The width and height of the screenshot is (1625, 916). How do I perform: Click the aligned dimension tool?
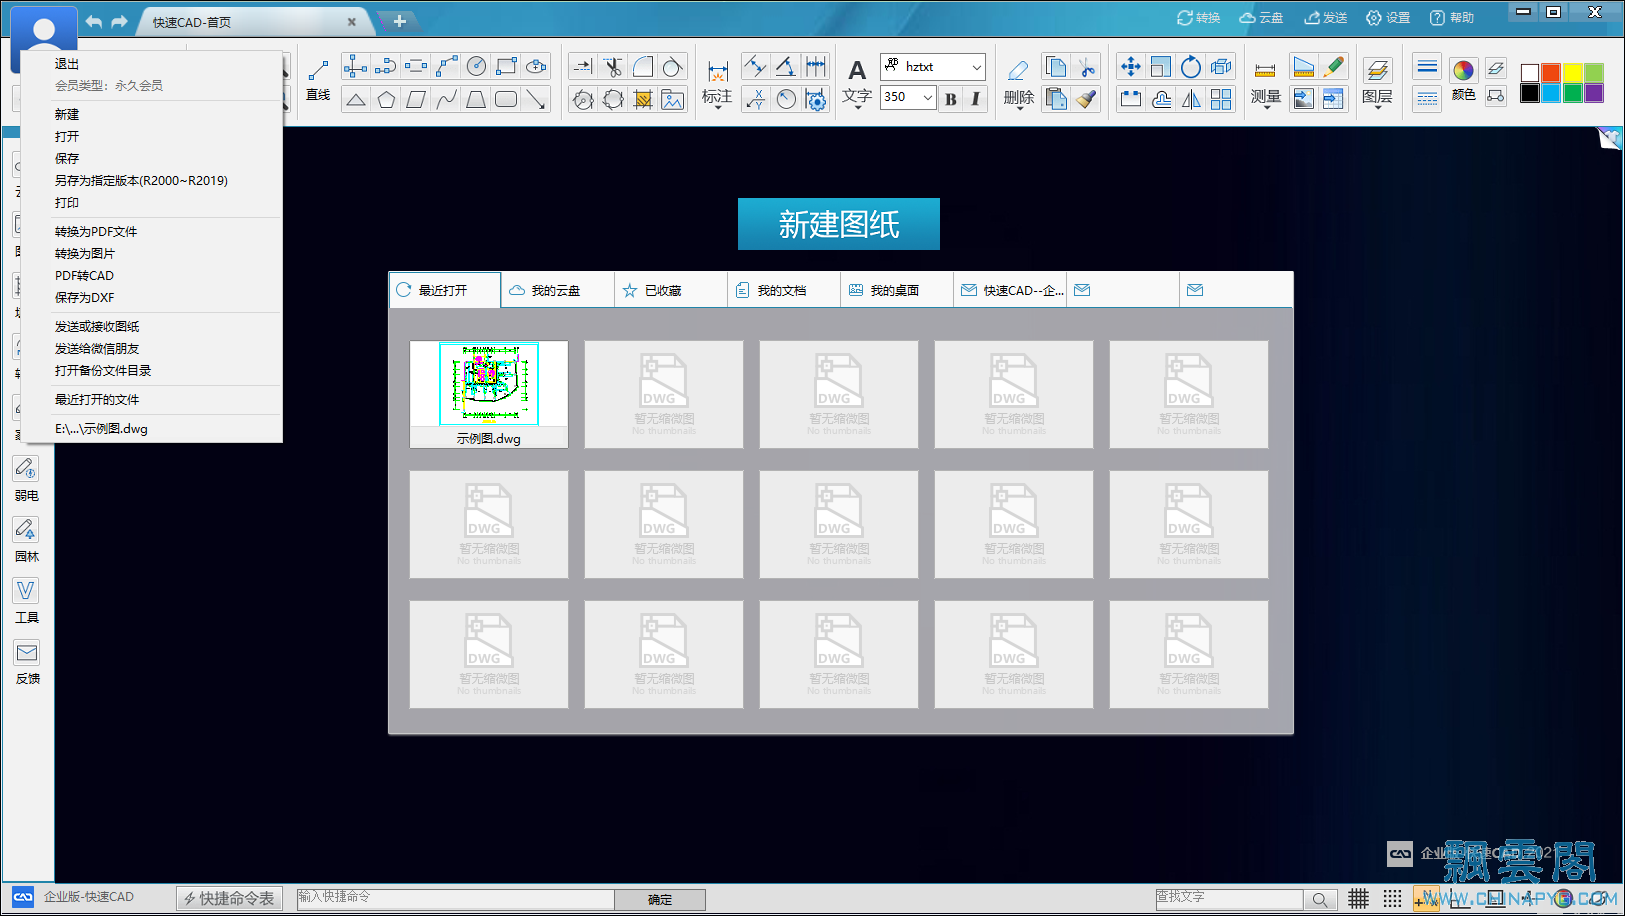pos(756,67)
